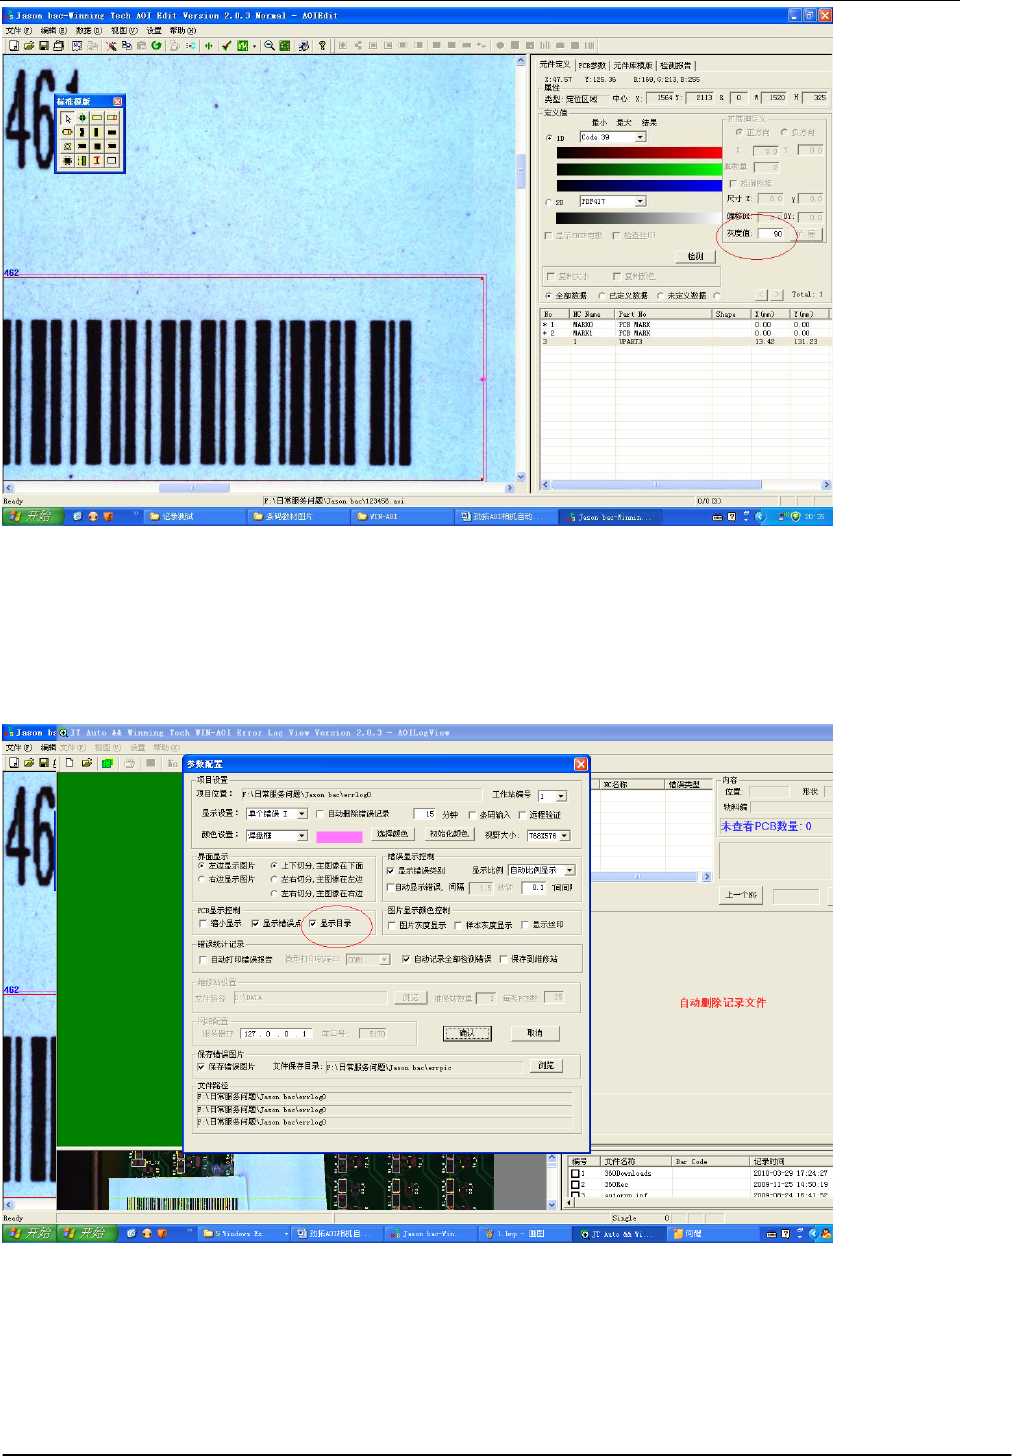The image size is (1012, 1456).
Task: Select the MARK0 row in component list
Action: [685, 325]
